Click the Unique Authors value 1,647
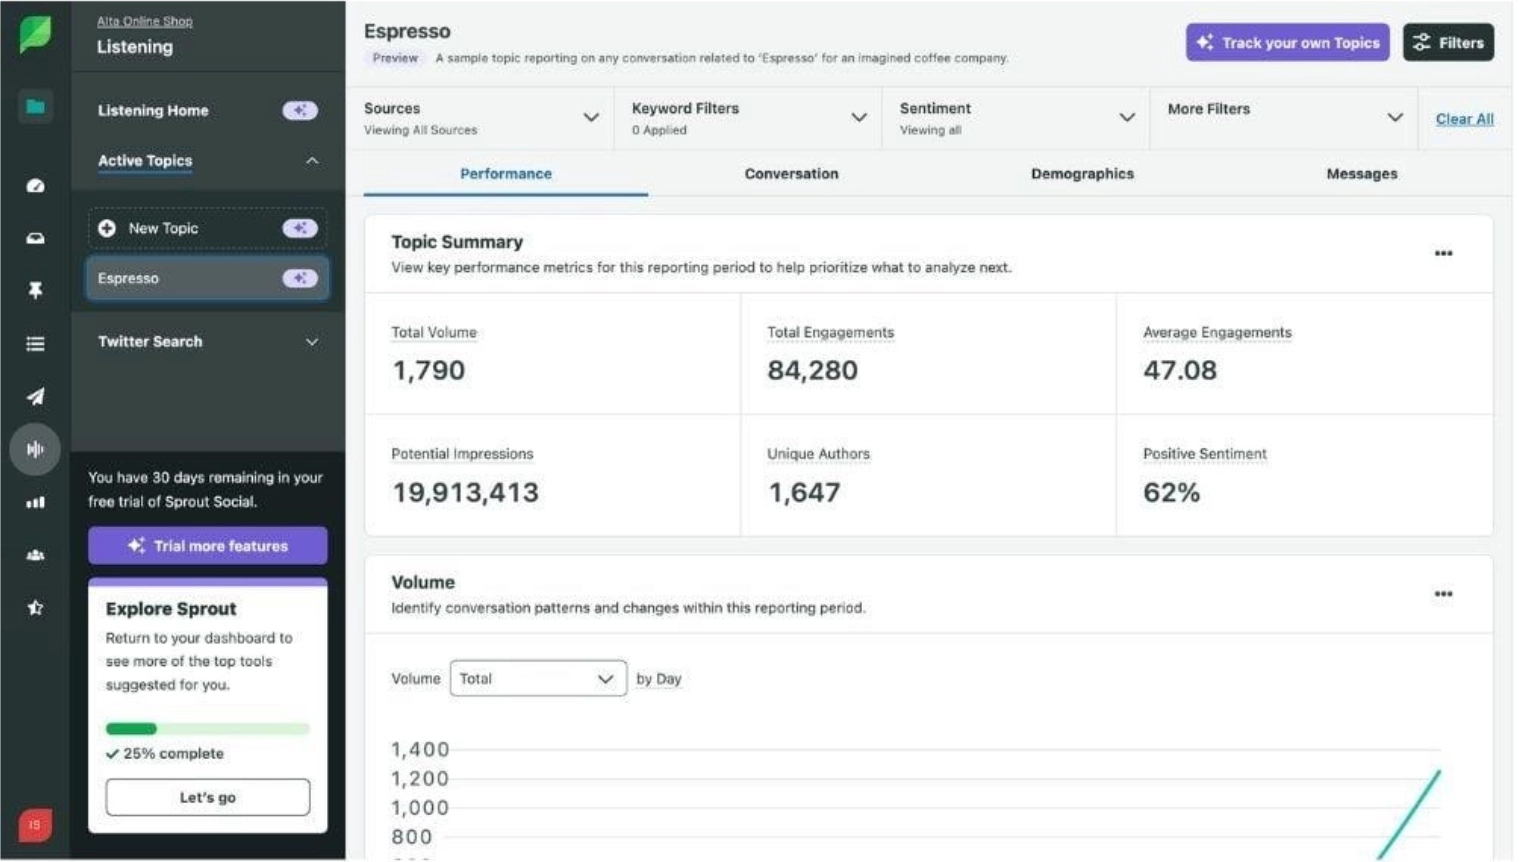The image size is (1519, 862). pyautogui.click(x=806, y=493)
